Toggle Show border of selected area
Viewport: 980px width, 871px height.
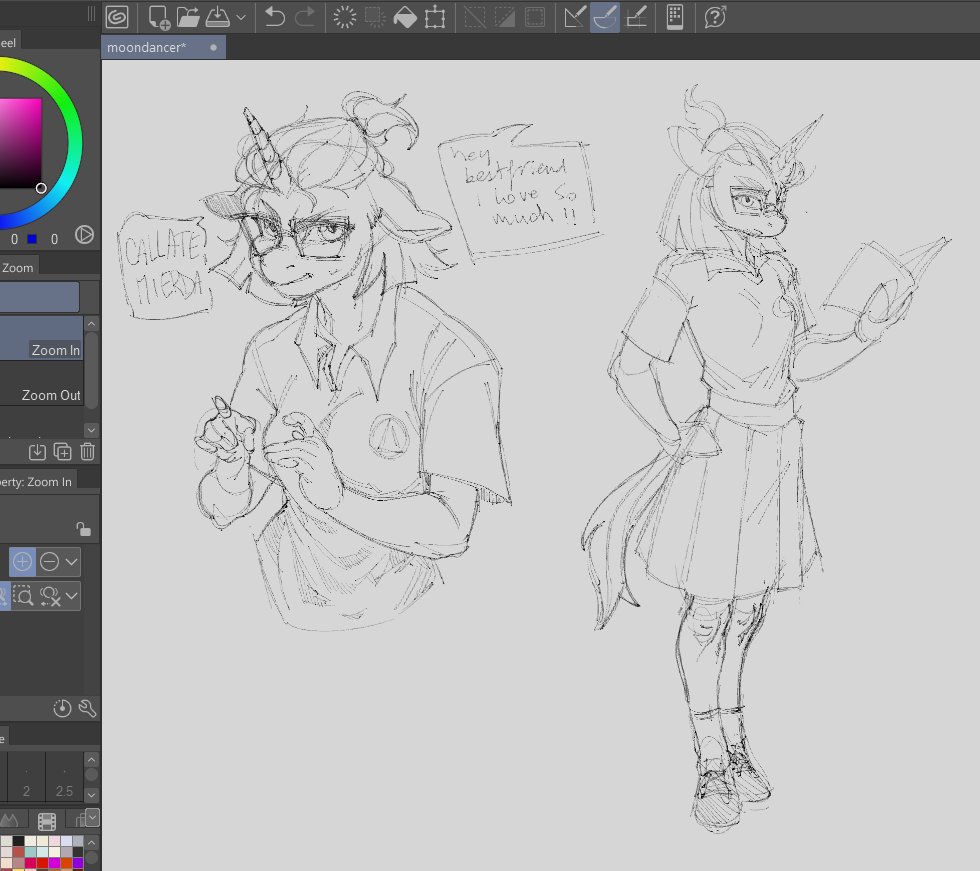tap(535, 17)
